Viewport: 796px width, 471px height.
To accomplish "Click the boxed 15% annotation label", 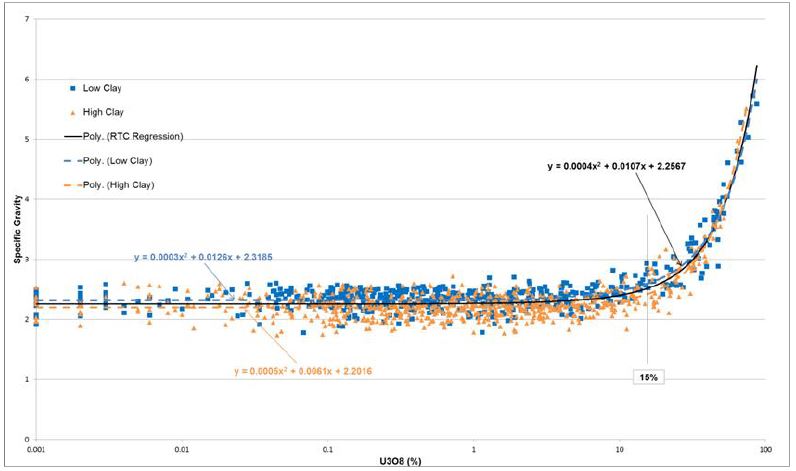I will 648,378.
